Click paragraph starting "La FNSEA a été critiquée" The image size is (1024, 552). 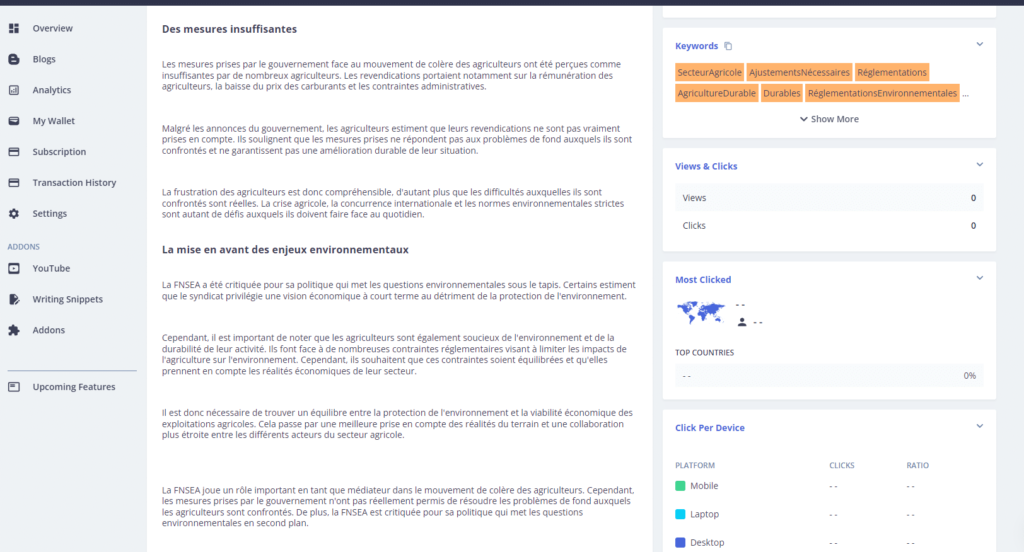(398, 291)
